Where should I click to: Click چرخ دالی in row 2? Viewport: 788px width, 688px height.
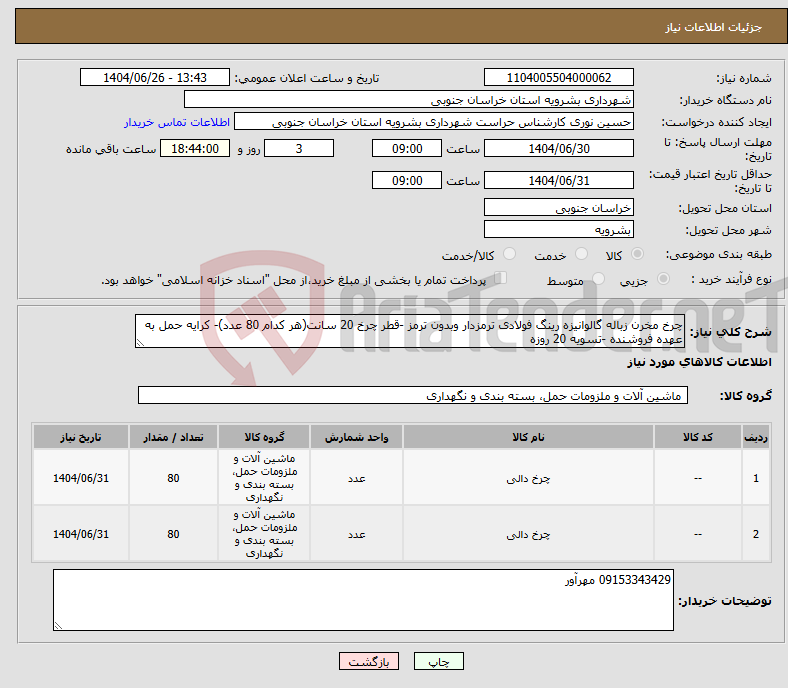528,534
